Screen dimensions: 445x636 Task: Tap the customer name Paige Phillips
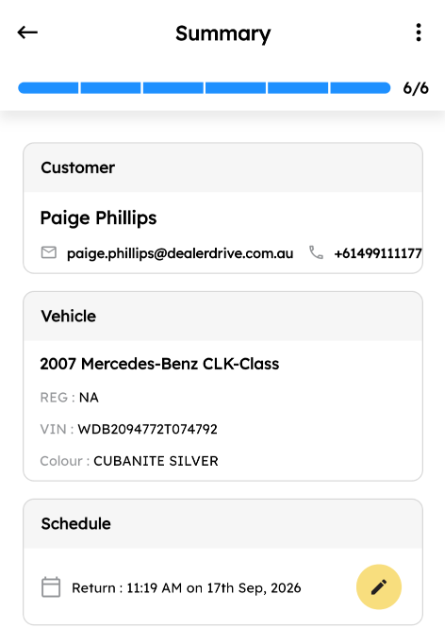click(x=98, y=218)
